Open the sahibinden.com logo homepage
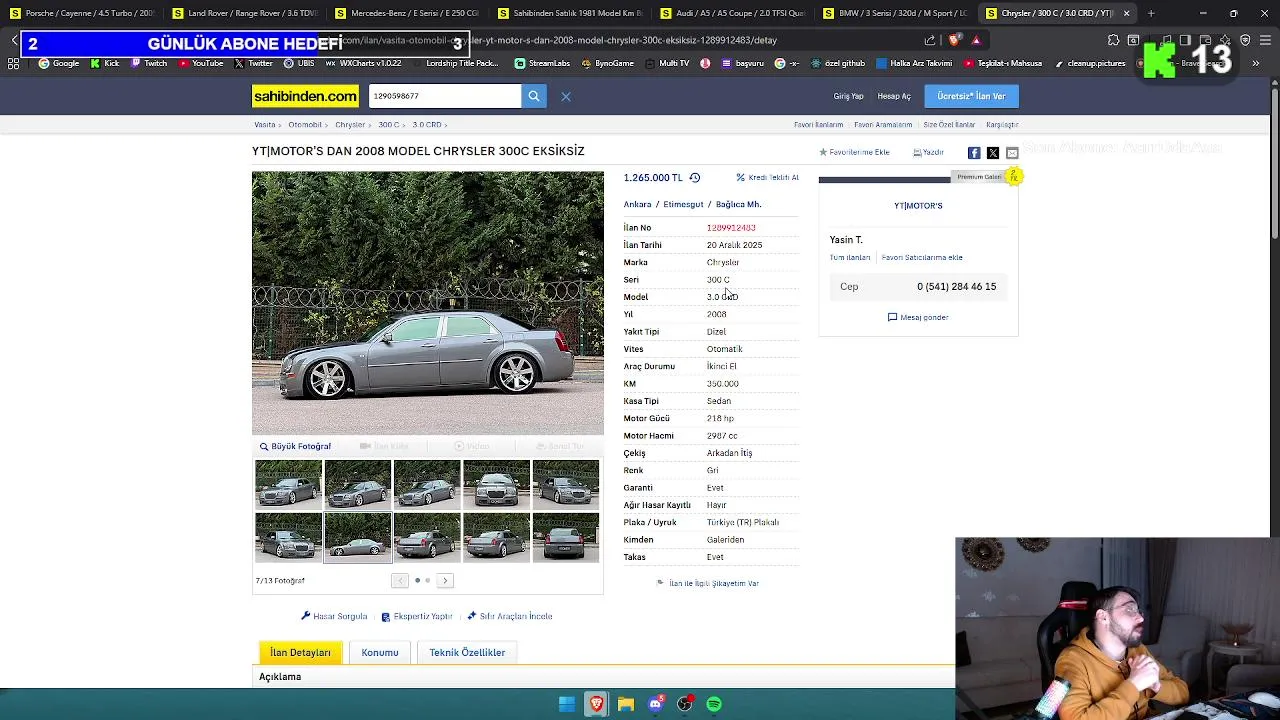This screenshot has height=720, width=1280. 305,96
